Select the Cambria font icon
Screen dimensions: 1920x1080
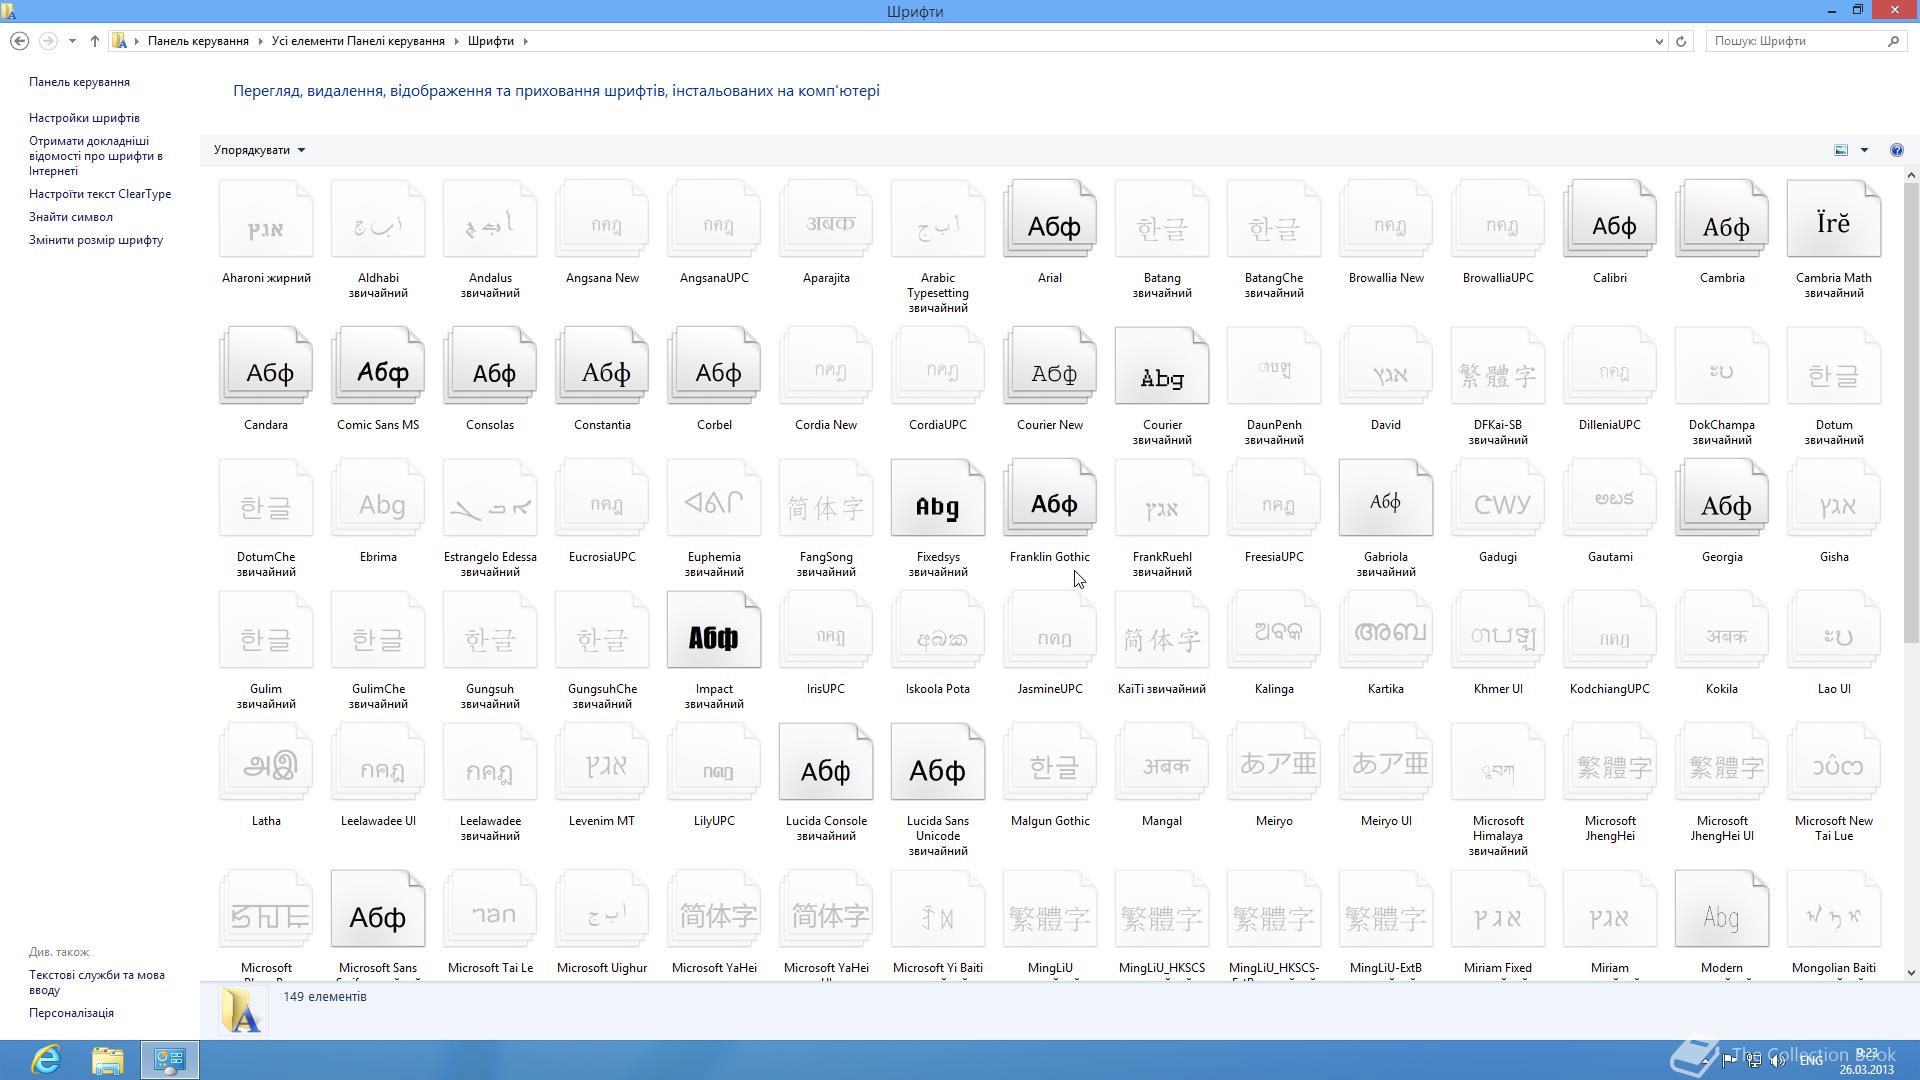point(1722,220)
